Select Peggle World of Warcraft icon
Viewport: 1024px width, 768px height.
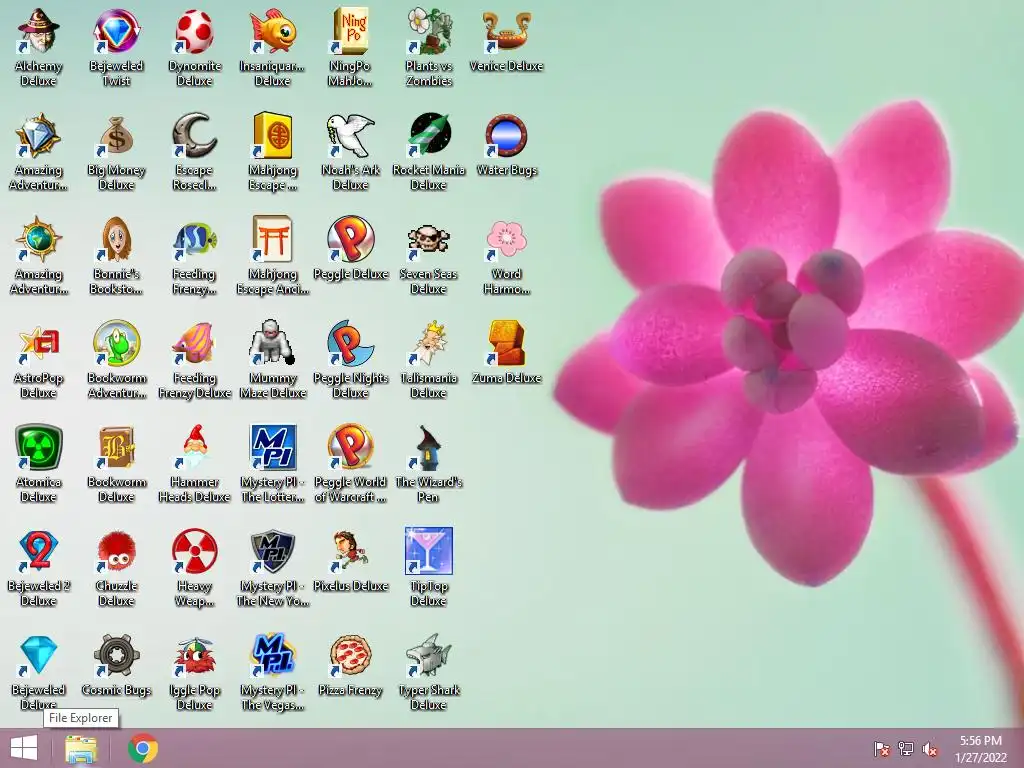(351, 448)
